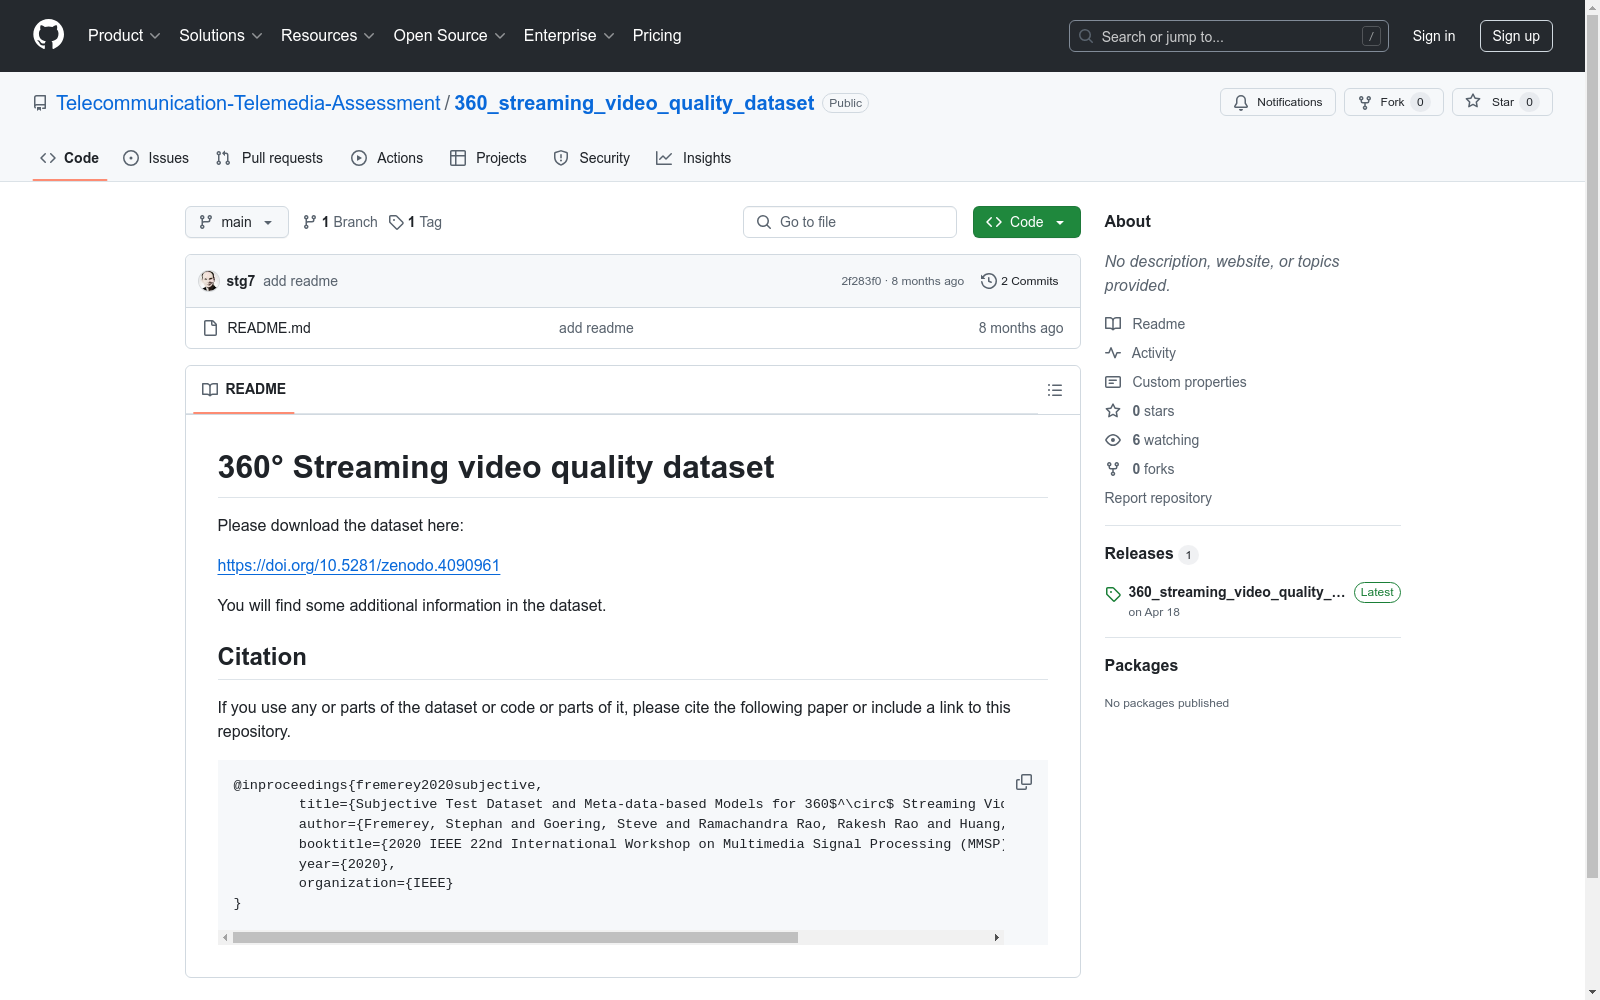The height and width of the screenshot is (1000, 1600).
Task: Click the Sign in link
Action: (1434, 36)
